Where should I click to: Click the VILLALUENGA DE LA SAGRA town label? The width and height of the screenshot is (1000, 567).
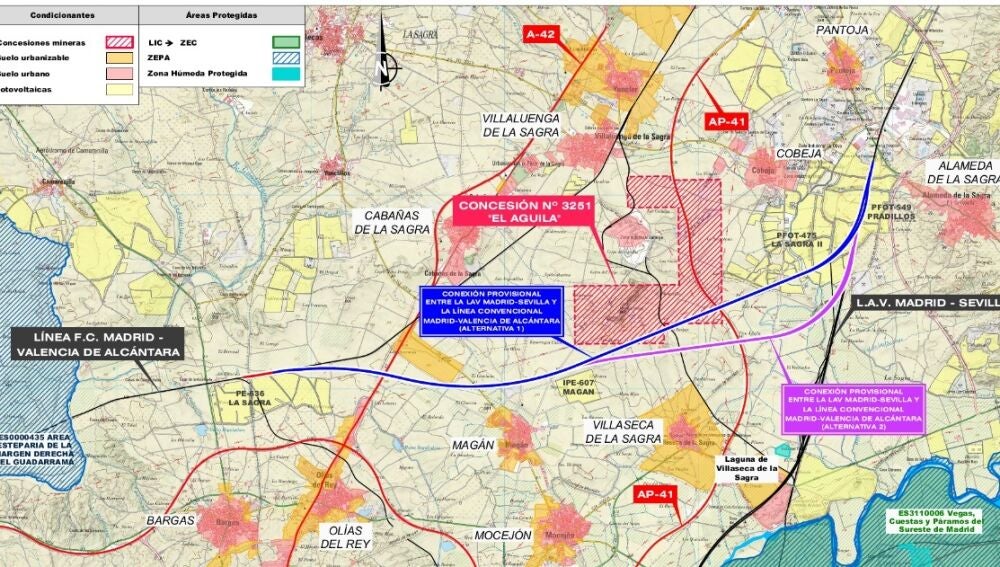point(521,125)
